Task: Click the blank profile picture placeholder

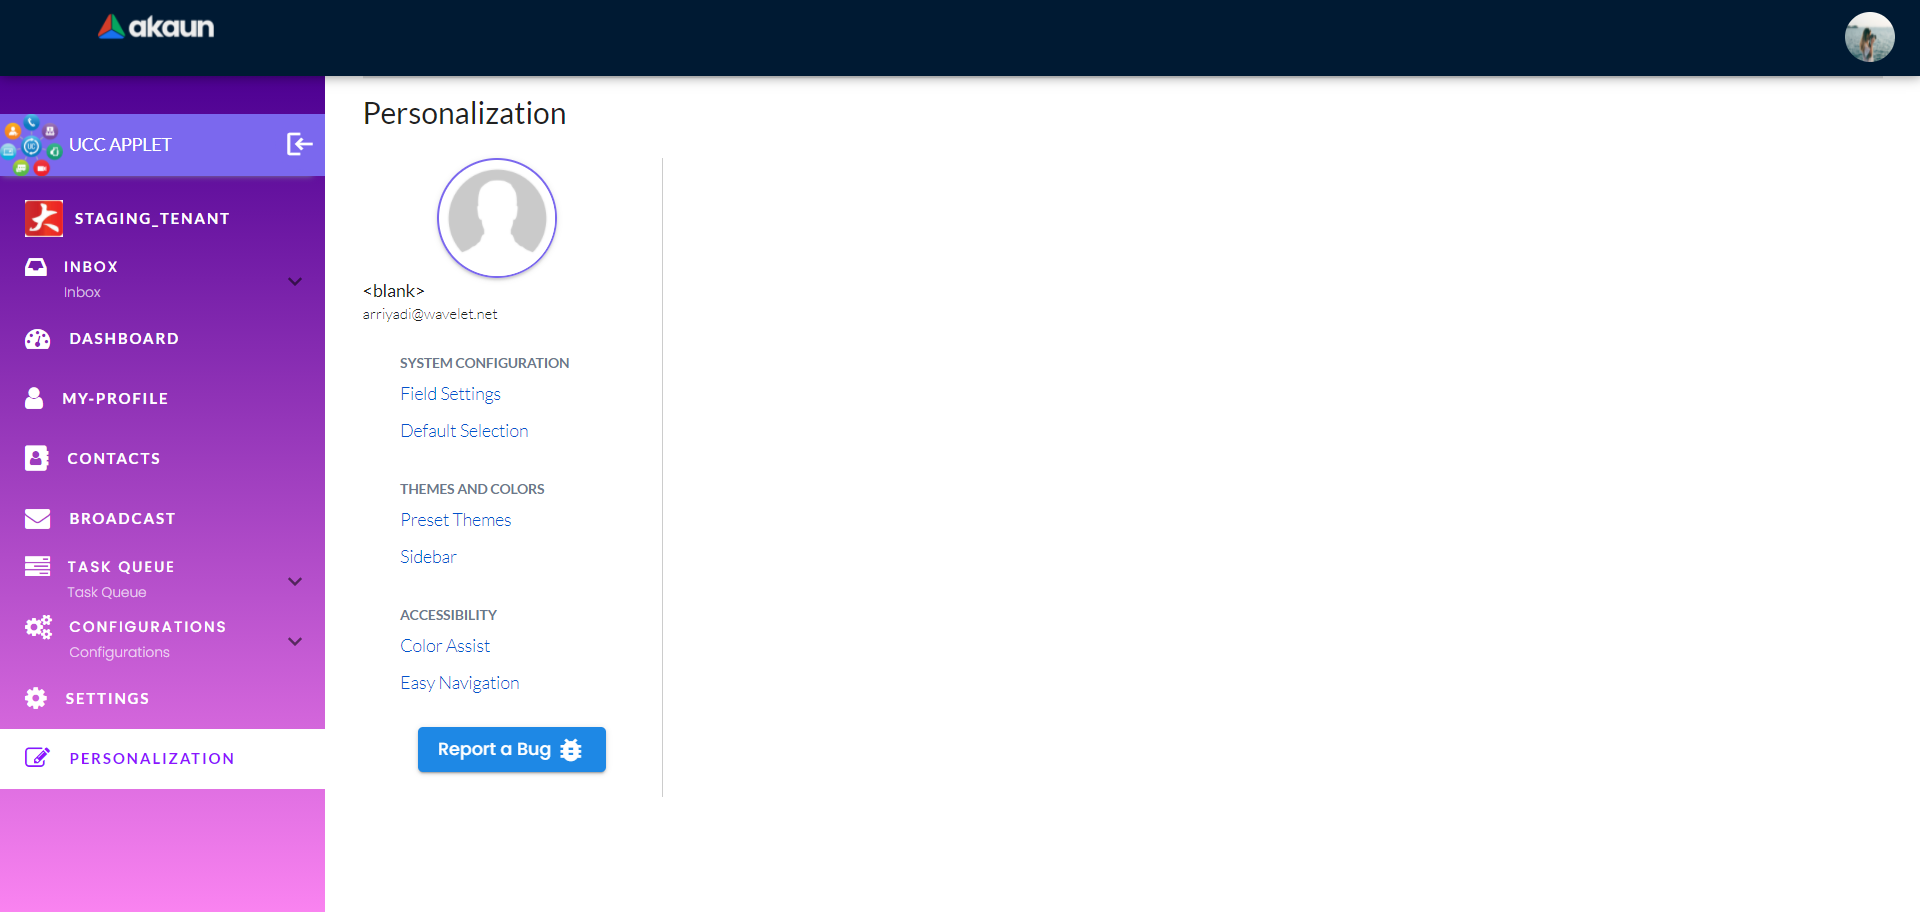Action: point(497,218)
